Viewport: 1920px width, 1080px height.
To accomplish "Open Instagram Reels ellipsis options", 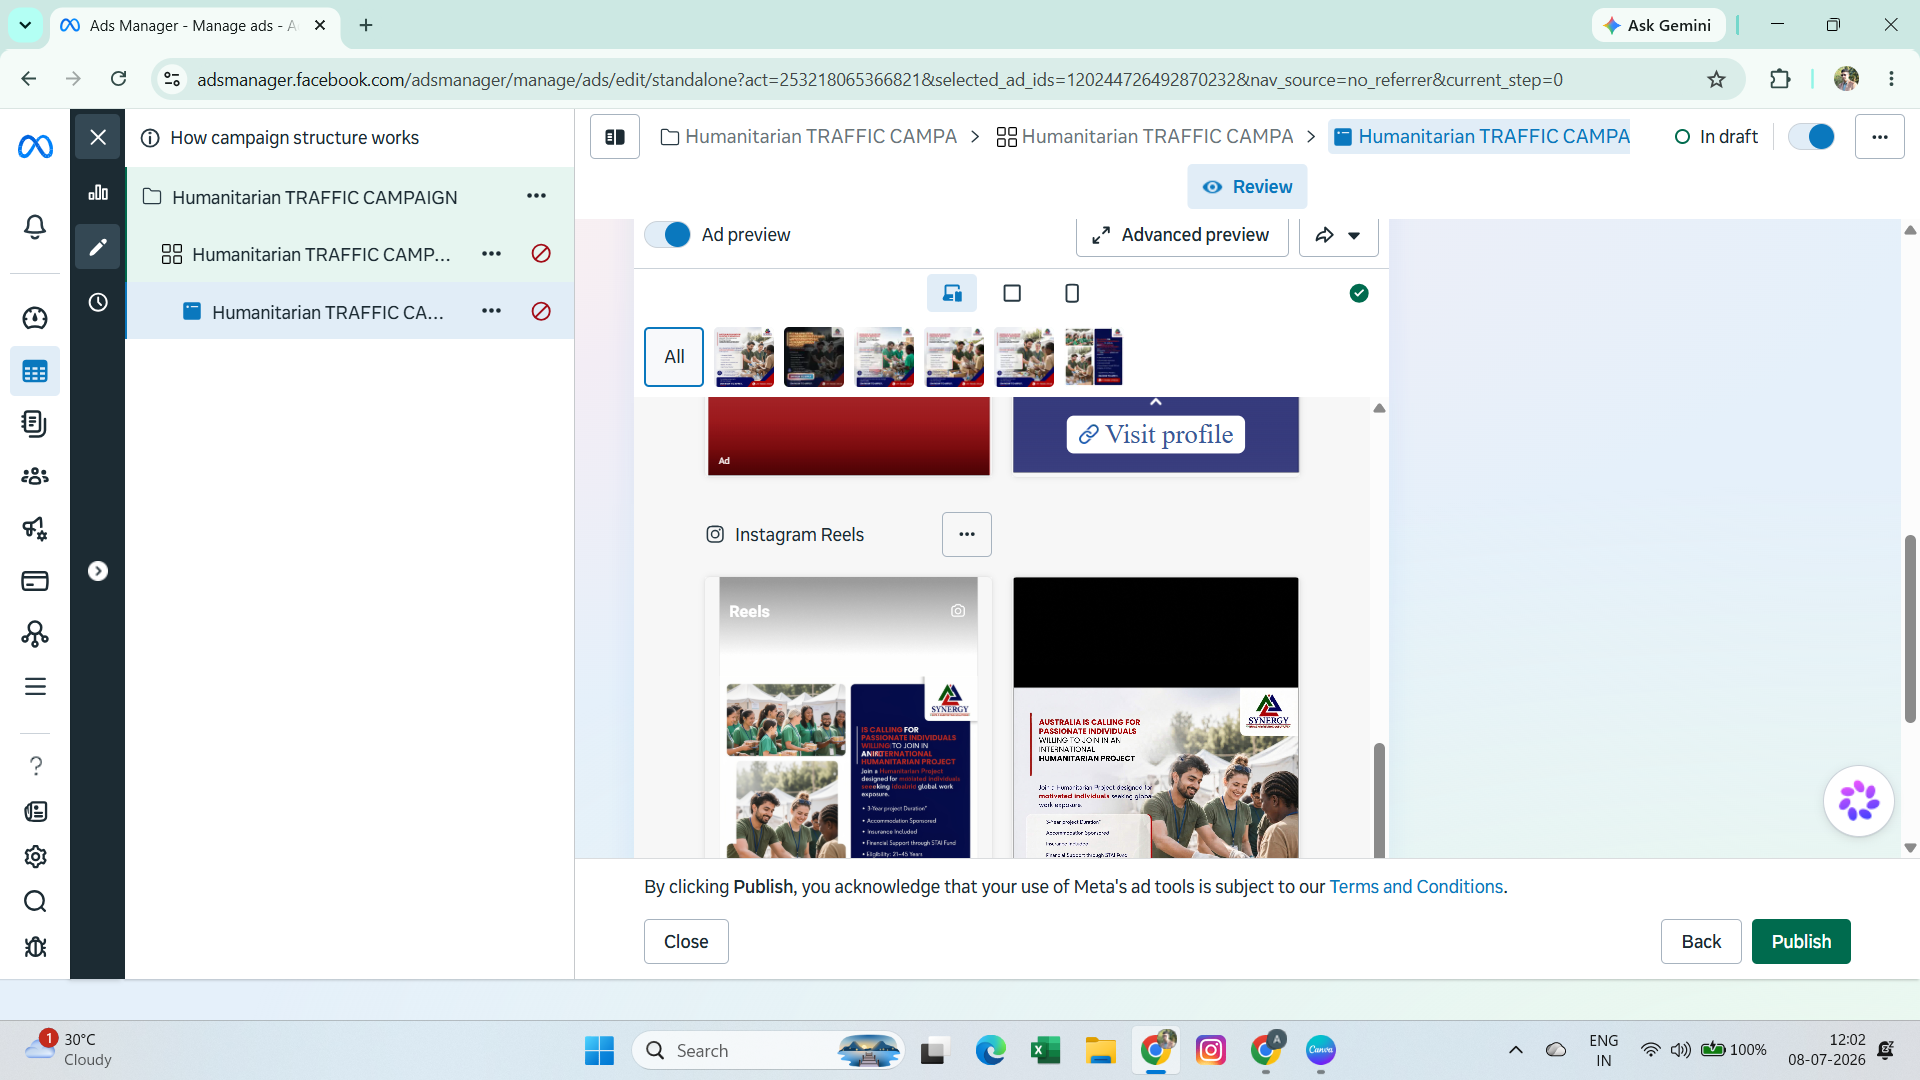I will 967,534.
